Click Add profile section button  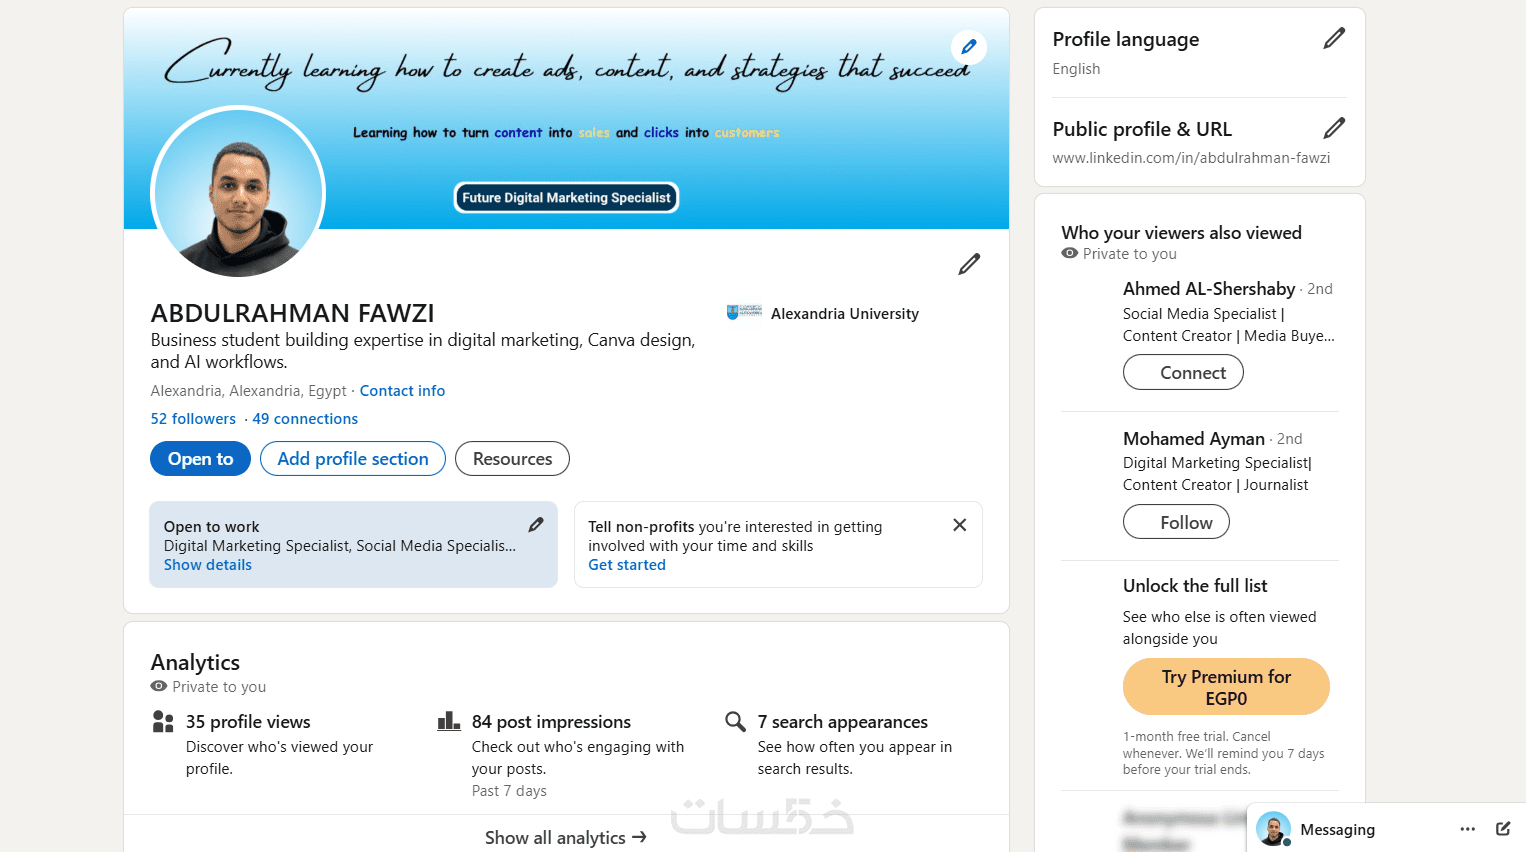tap(353, 459)
